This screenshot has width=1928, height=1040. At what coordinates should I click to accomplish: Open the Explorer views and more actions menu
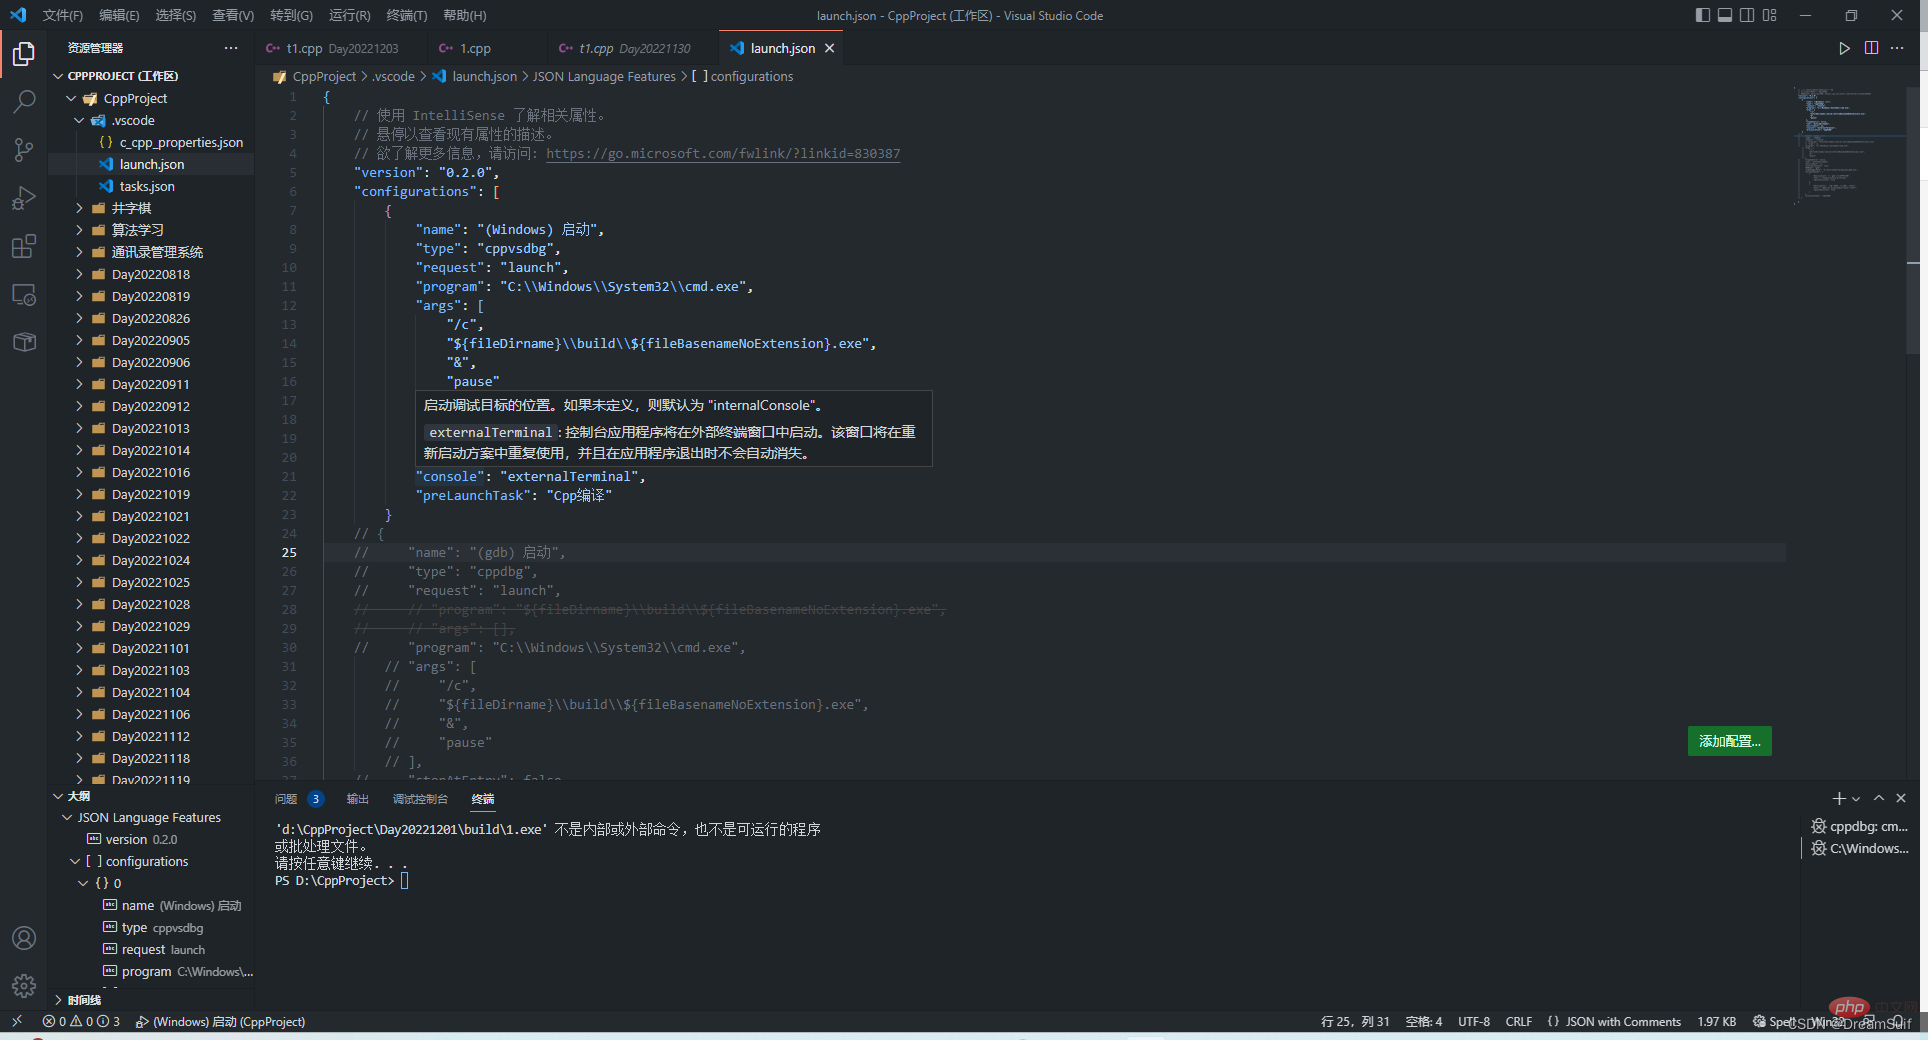(x=231, y=48)
